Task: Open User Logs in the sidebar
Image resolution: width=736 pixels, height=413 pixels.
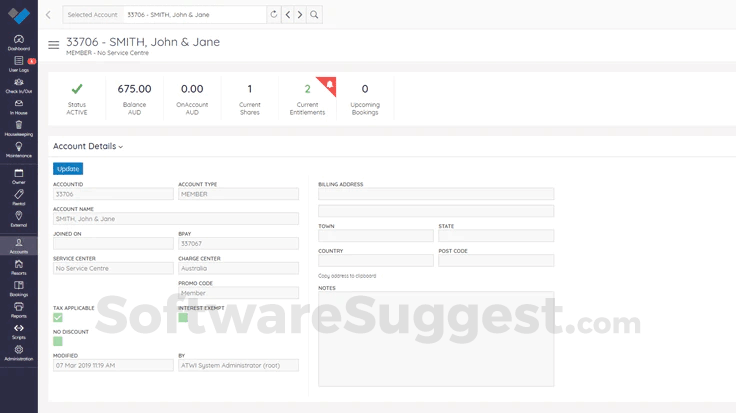Action: [19, 64]
